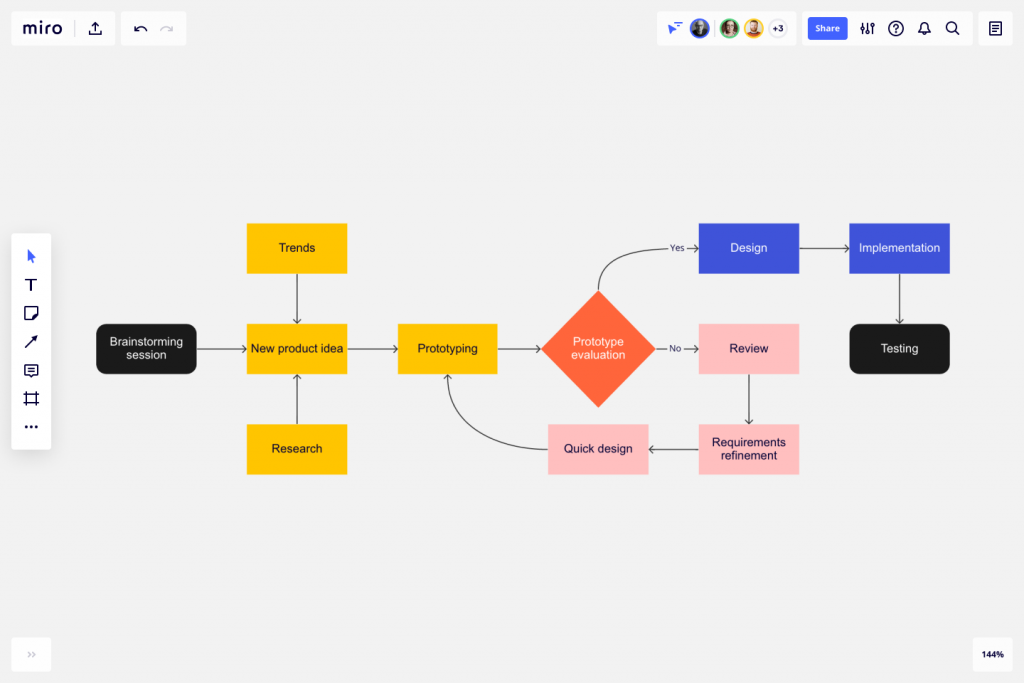Open board search

click(952, 28)
